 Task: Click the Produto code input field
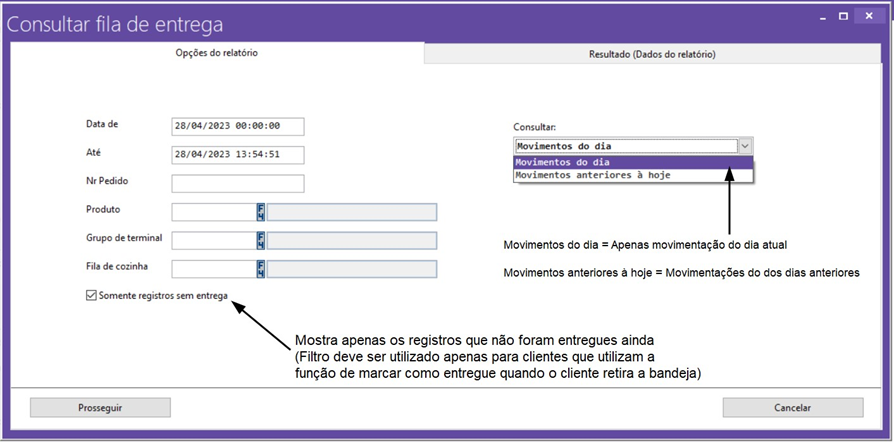point(214,211)
